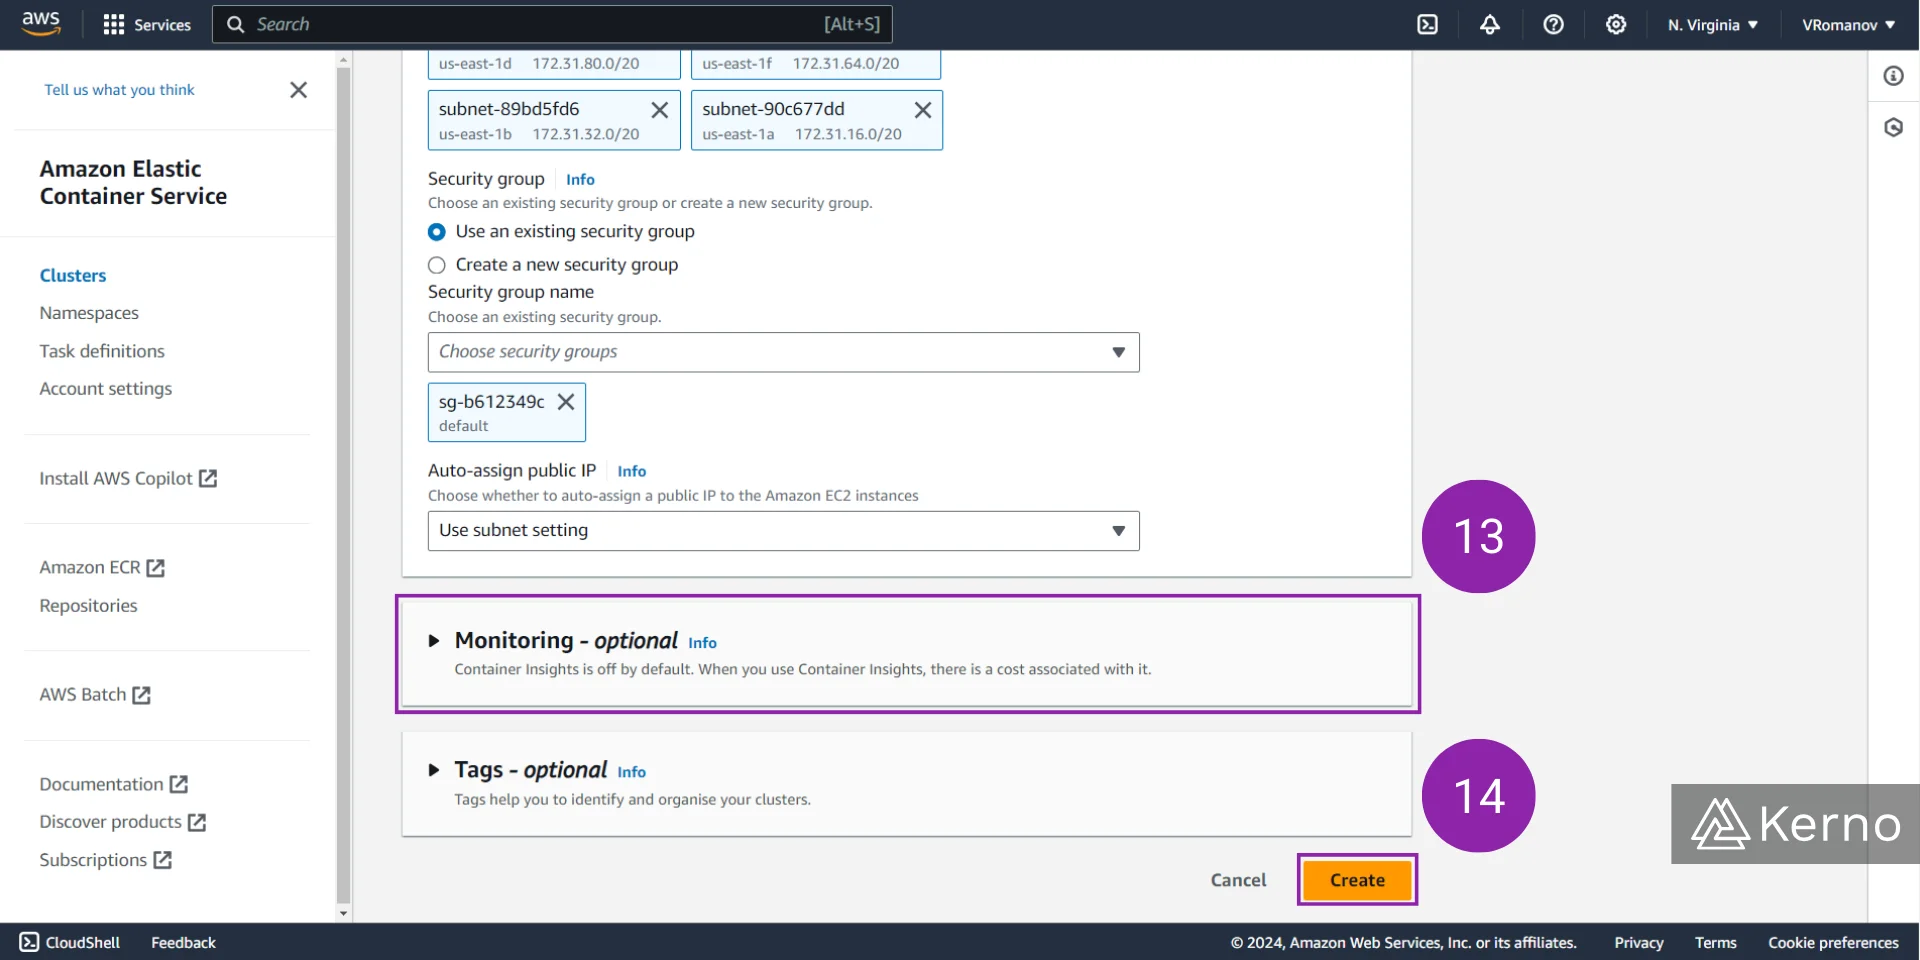1920x960 pixels.
Task: Open Monitoring Info link
Action: click(x=702, y=643)
